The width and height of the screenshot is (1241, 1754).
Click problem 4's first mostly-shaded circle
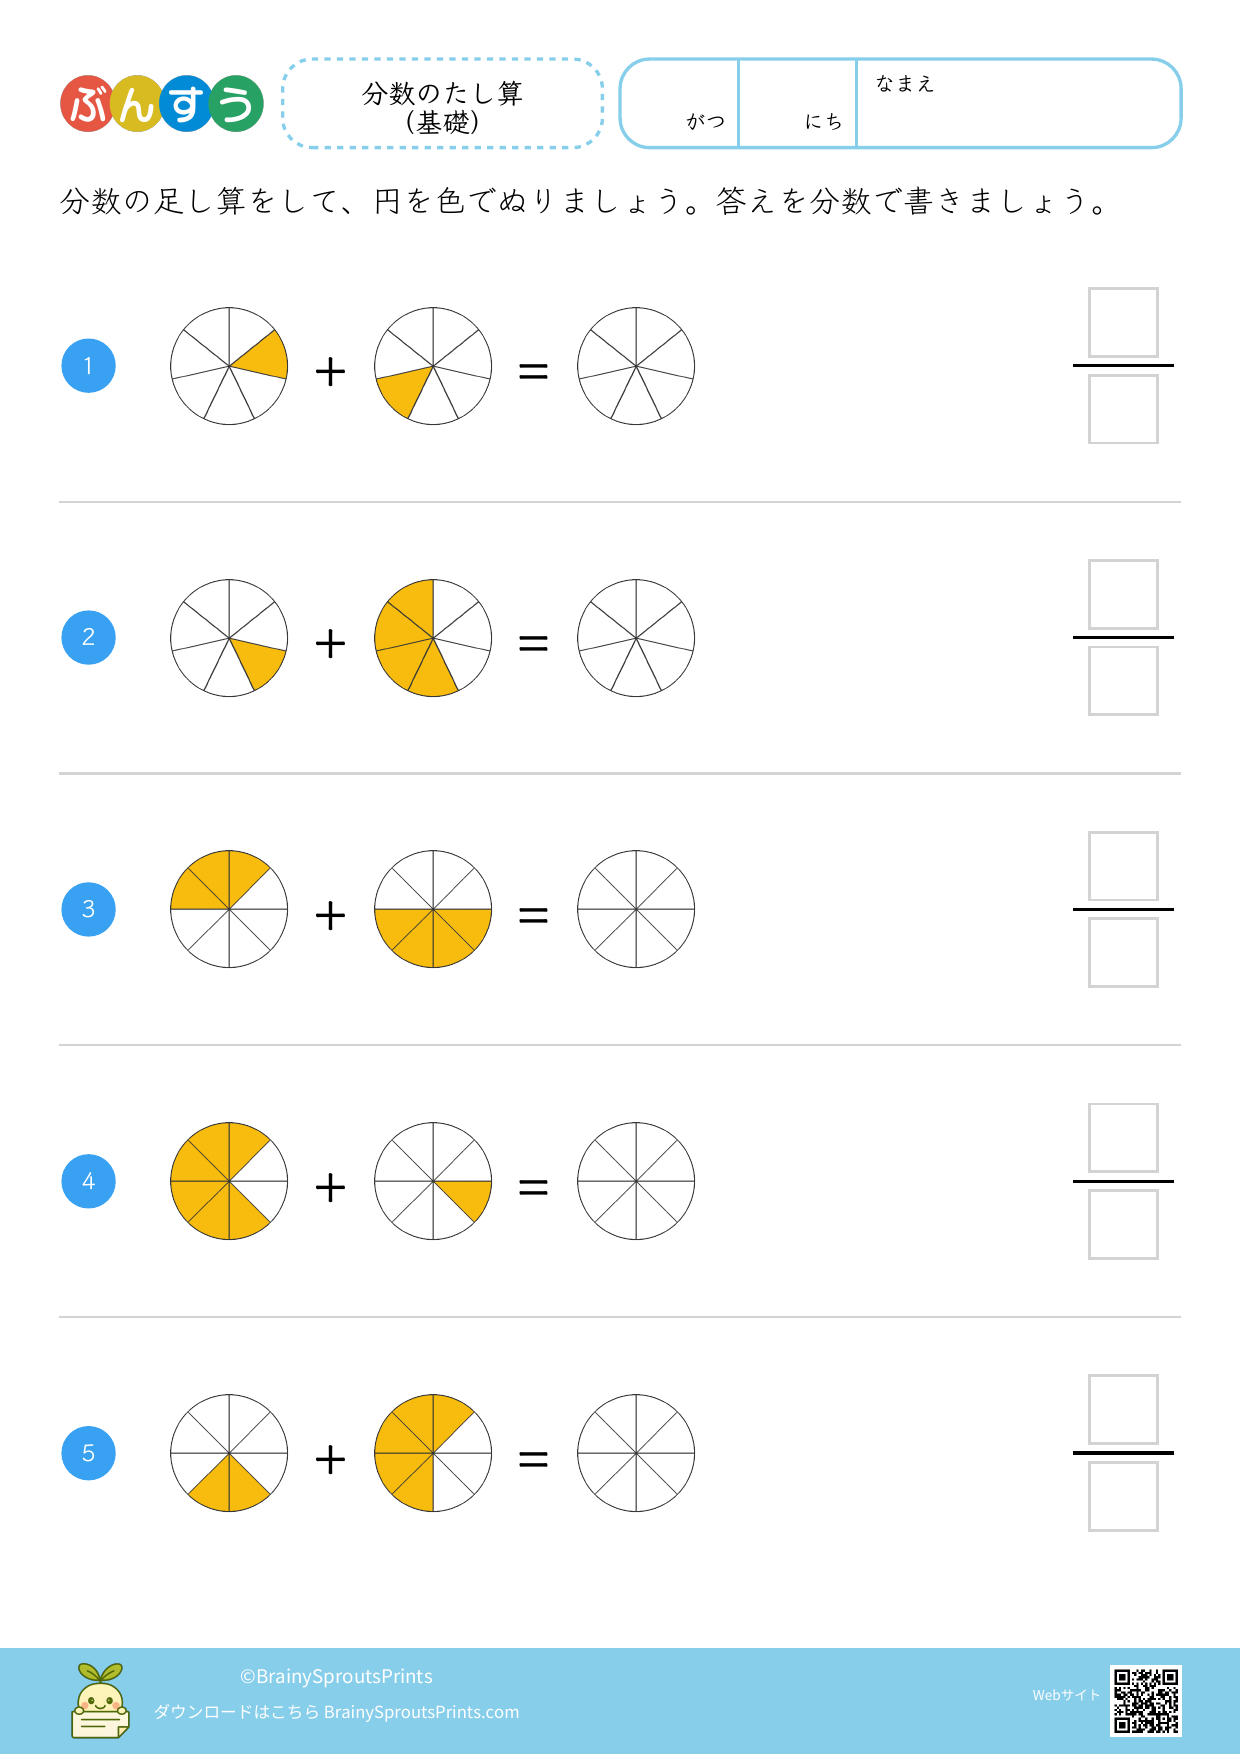coord(229,1181)
